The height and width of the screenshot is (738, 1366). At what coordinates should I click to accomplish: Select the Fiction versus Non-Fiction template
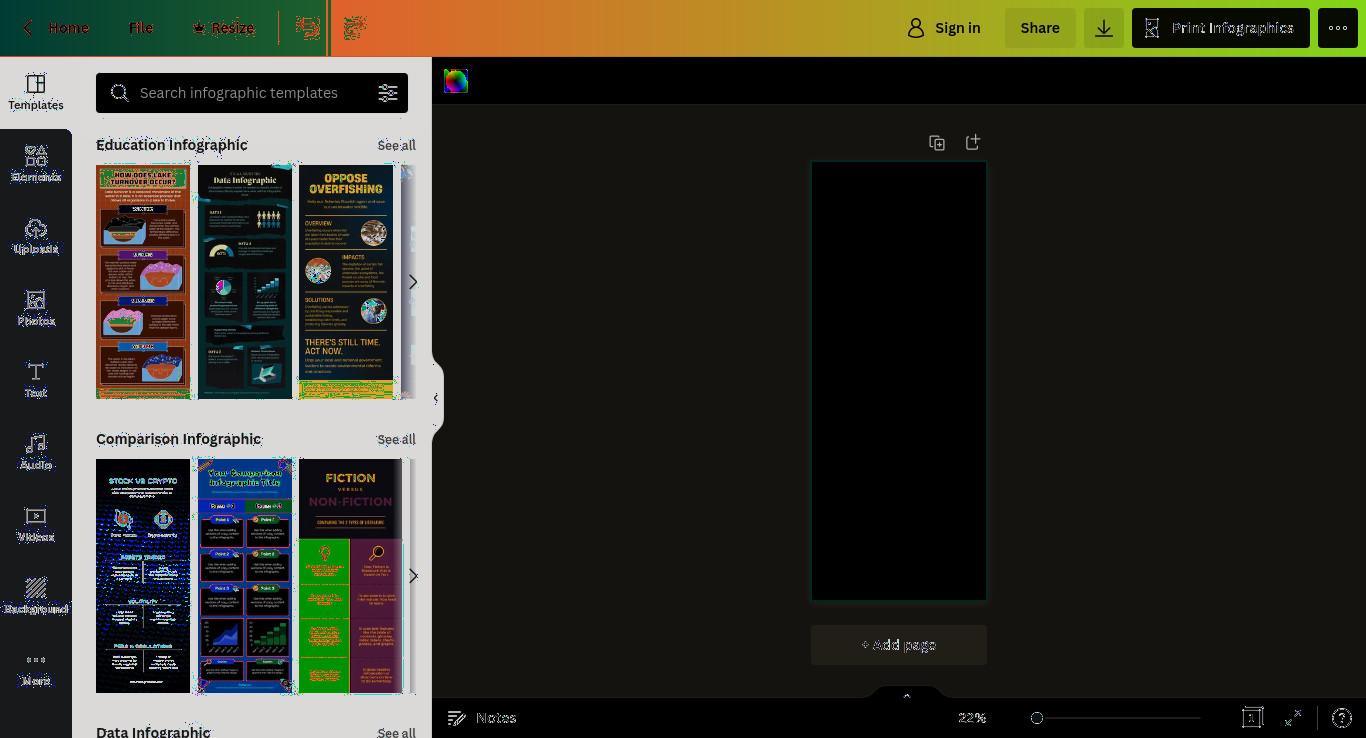coord(350,576)
